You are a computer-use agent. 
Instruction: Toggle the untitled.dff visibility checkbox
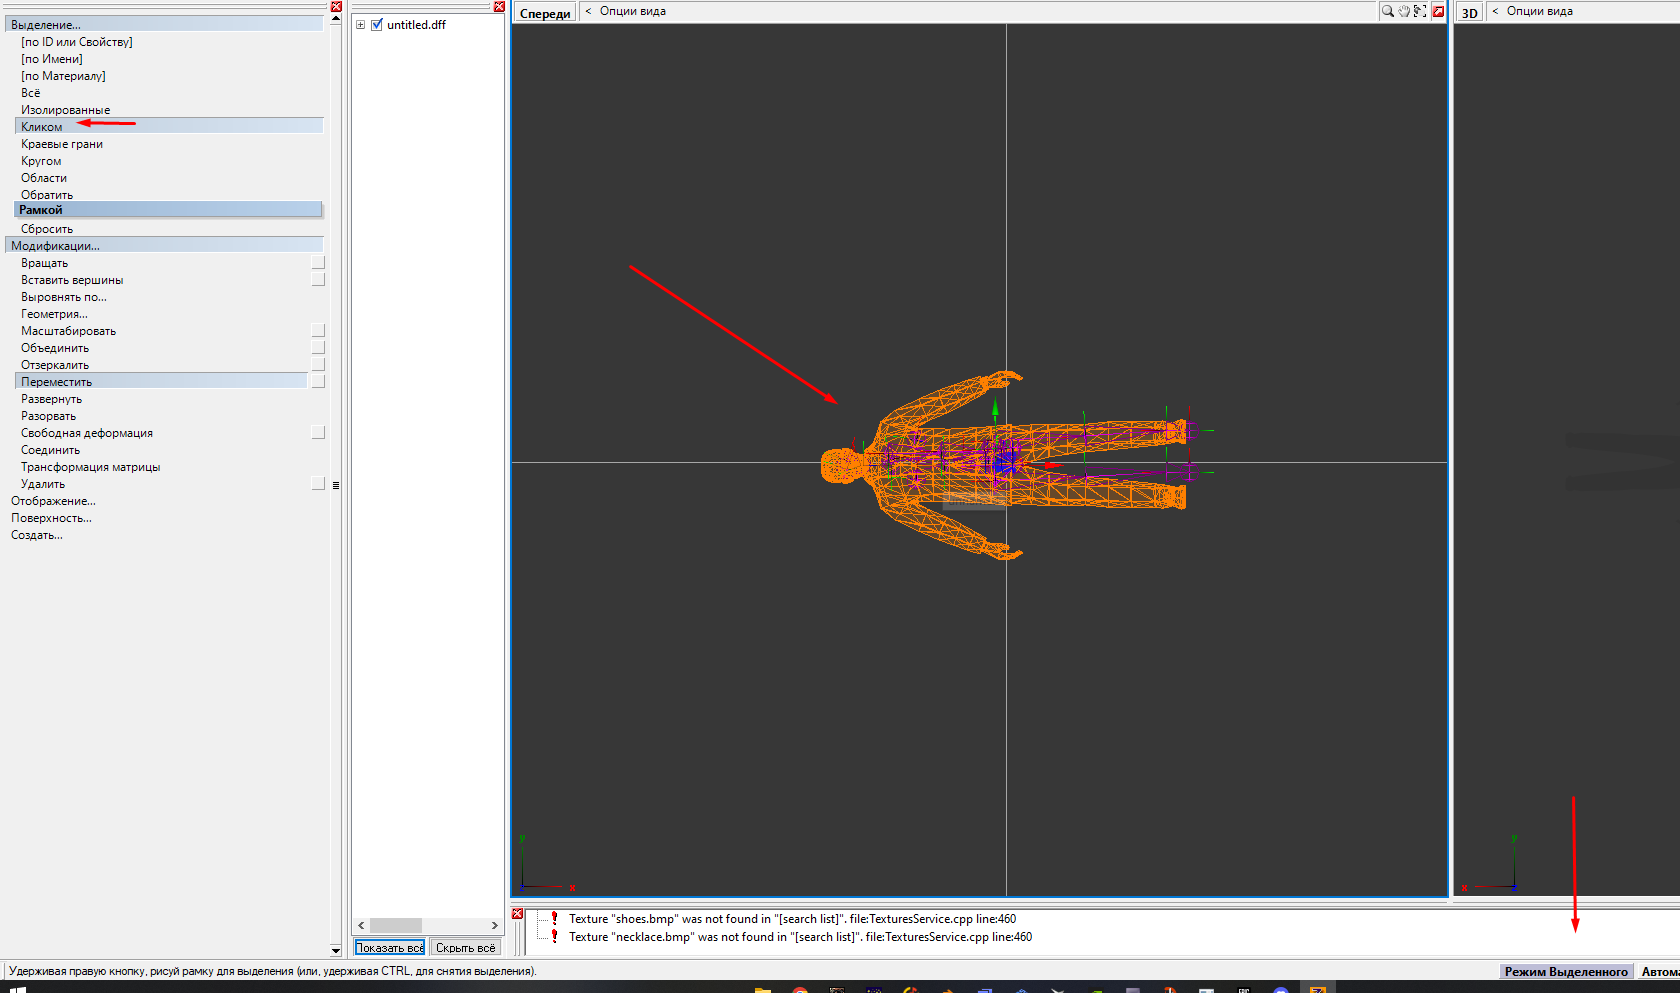377,25
